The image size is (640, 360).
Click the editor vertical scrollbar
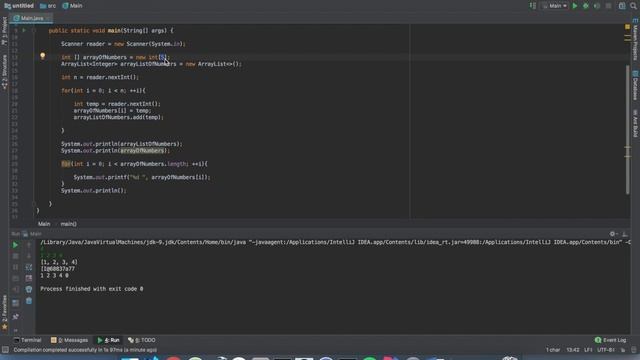click(x=628, y=130)
